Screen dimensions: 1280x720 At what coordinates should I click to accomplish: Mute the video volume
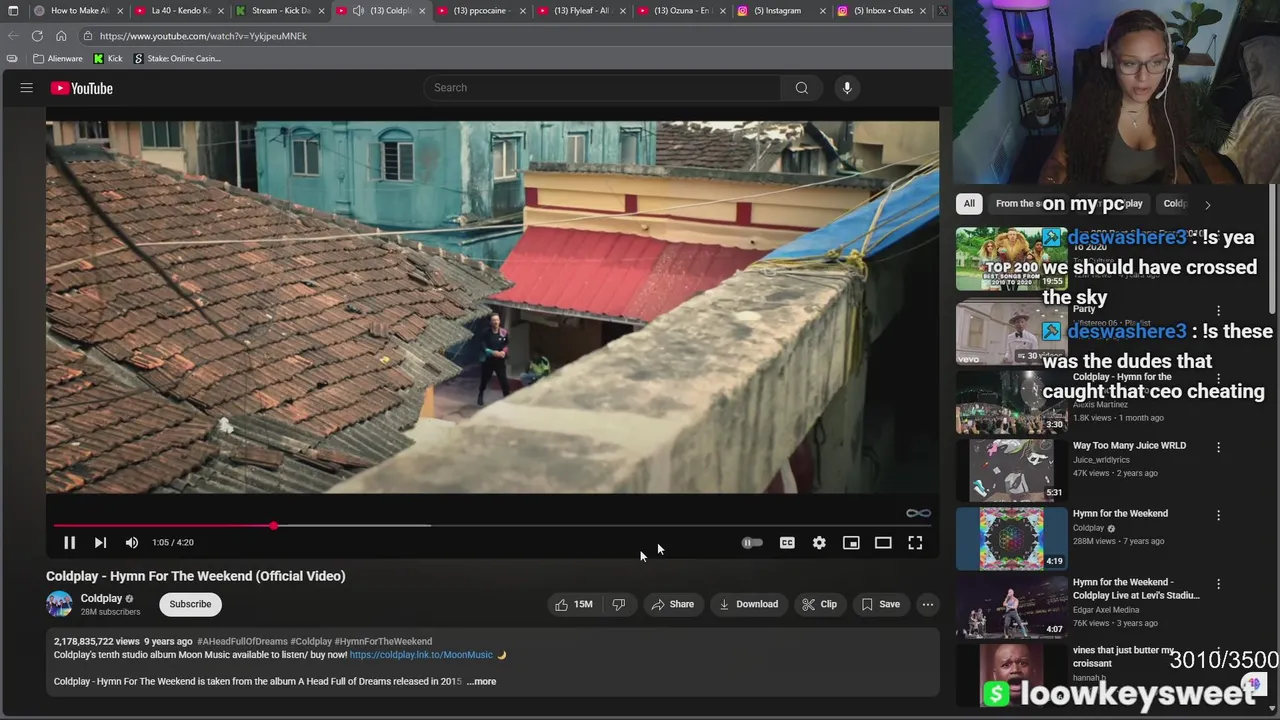point(132,542)
